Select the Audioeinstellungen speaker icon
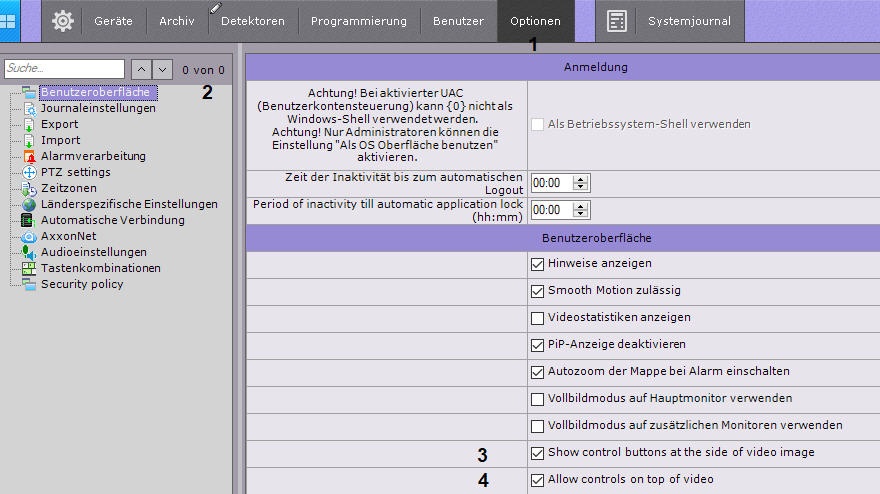 [x=29, y=252]
